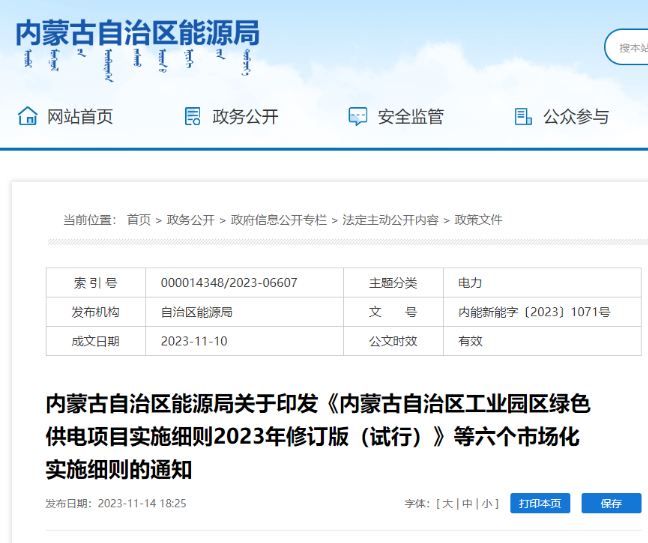Viewport: 648px width, 543px height.
Task: Click the home icon beside 网站首页
Action: tap(28, 116)
